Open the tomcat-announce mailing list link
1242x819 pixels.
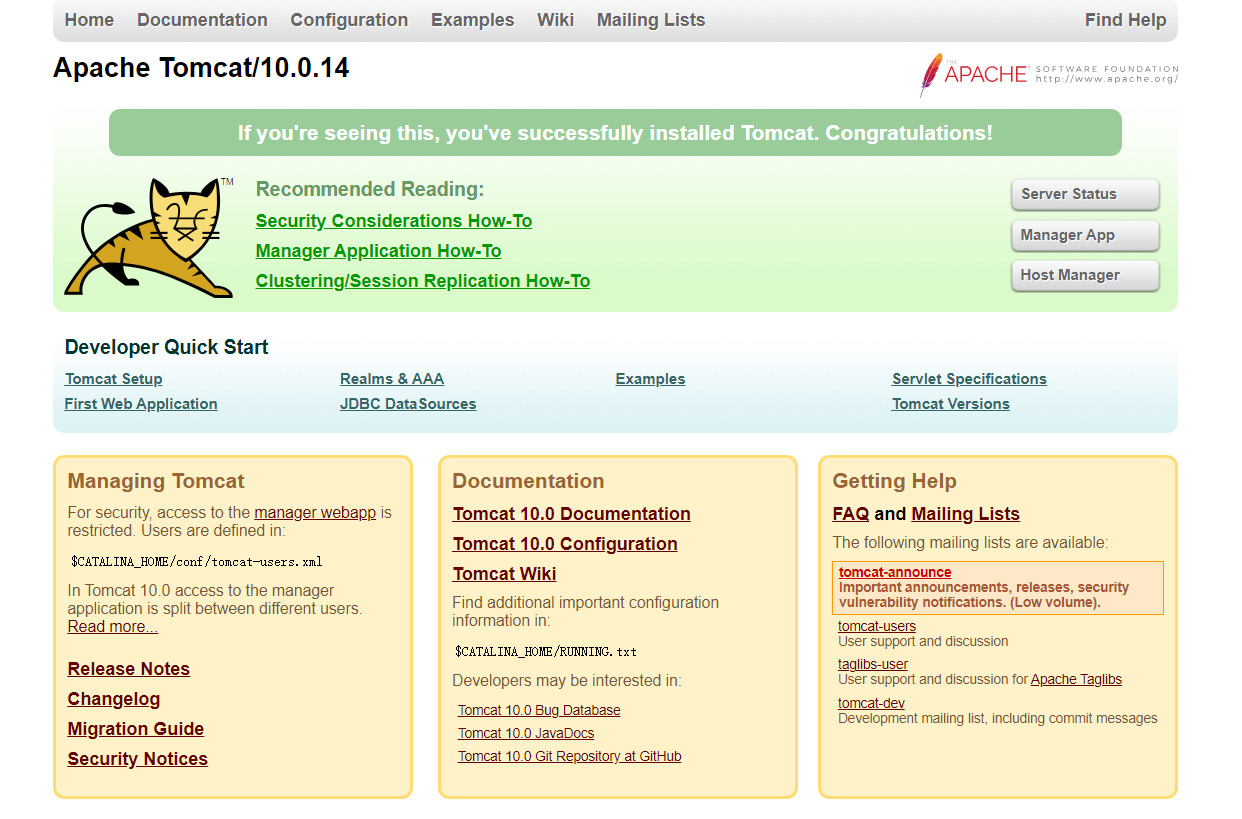click(x=895, y=572)
